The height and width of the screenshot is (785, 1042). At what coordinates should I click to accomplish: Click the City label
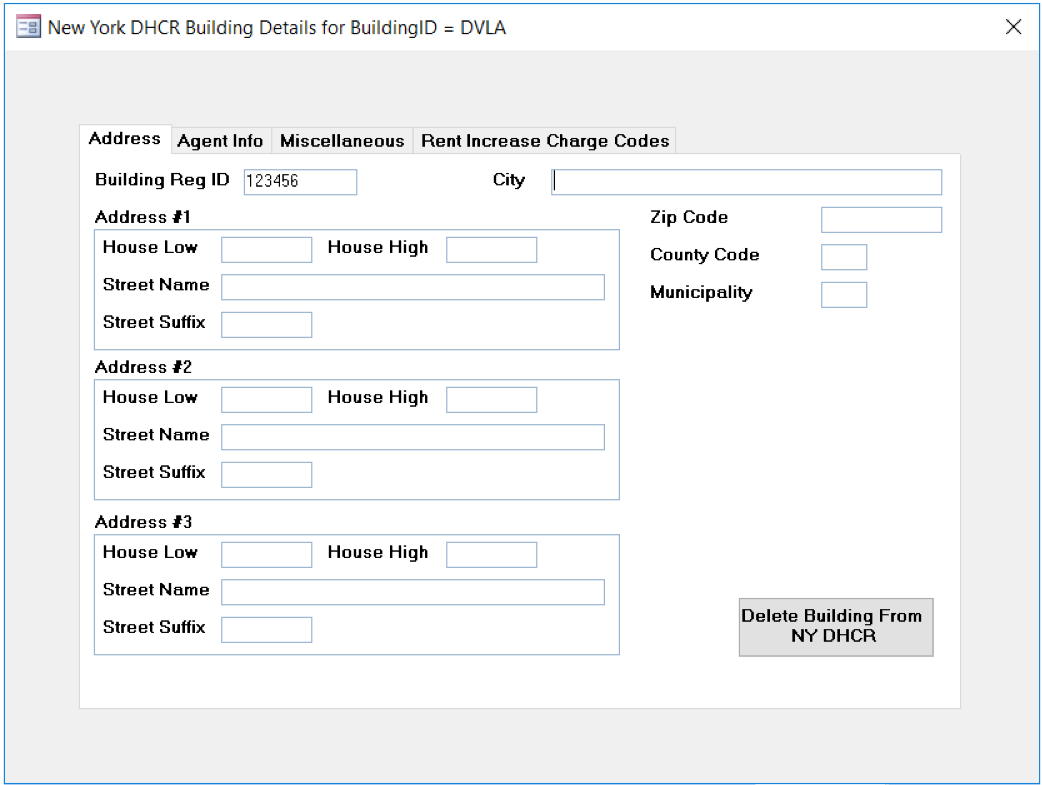pyautogui.click(x=509, y=180)
